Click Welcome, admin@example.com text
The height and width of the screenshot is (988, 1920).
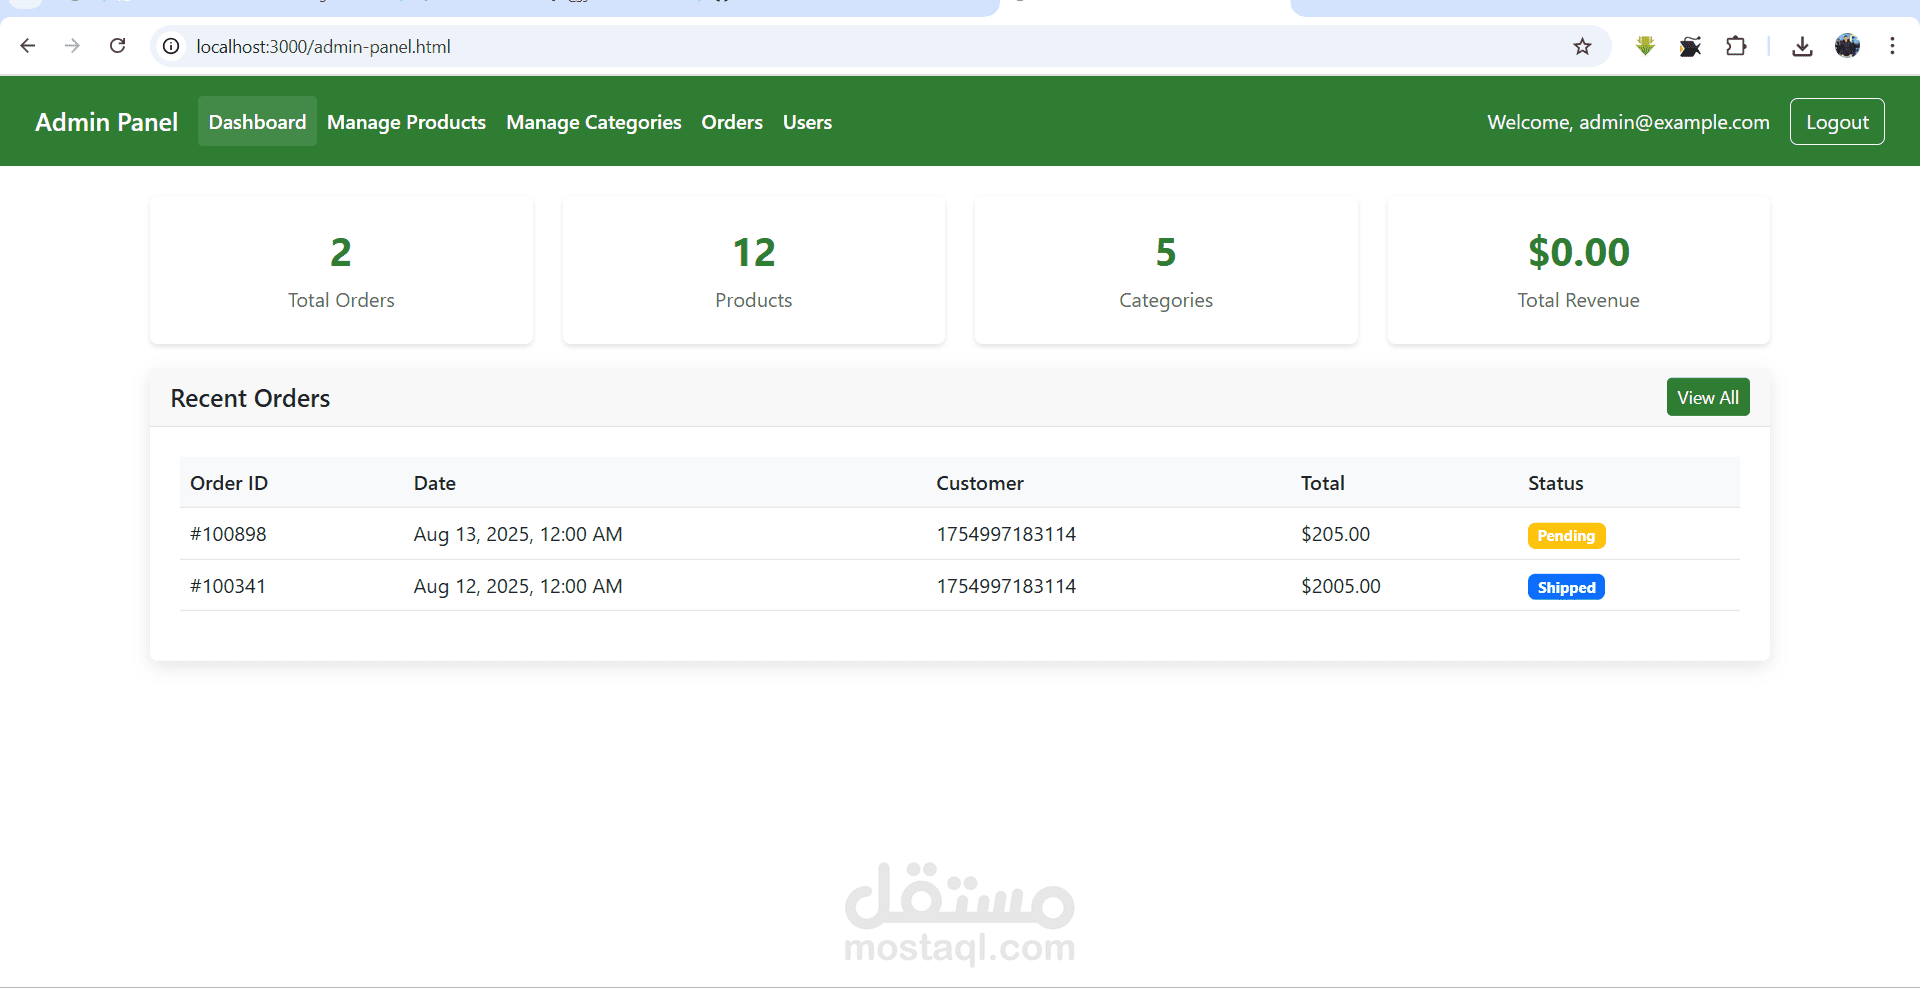[x=1628, y=122]
